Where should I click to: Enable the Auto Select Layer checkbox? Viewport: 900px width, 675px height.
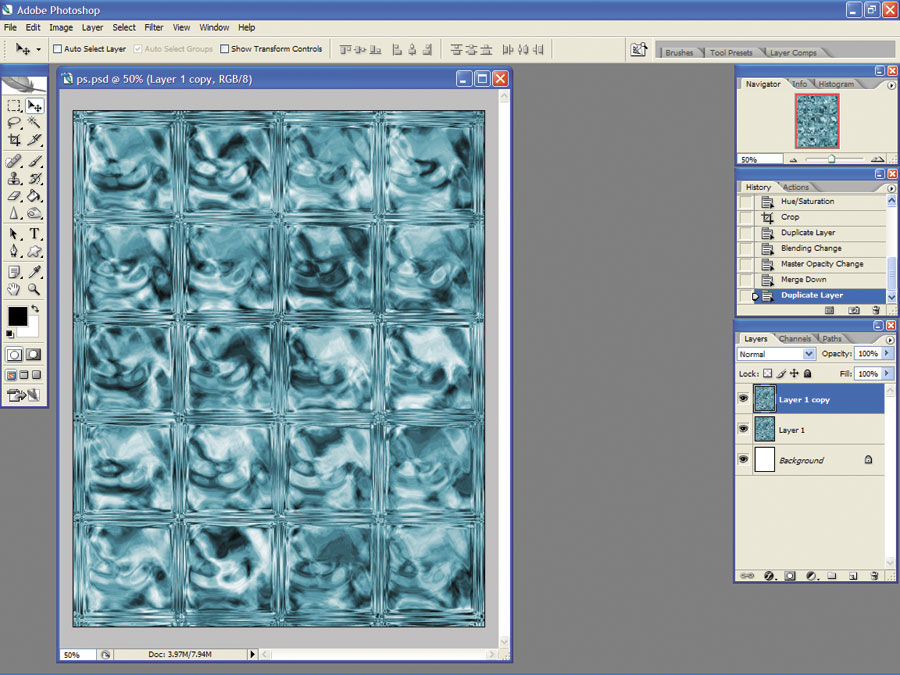57,49
